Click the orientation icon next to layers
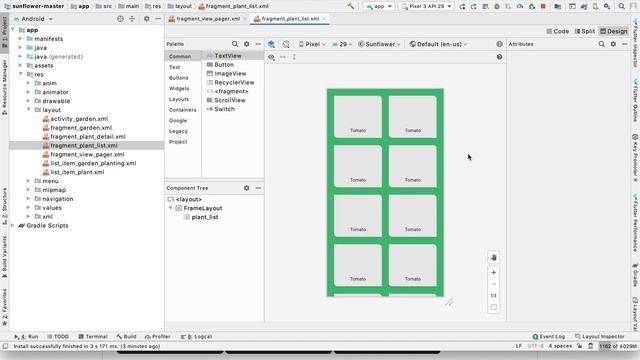This screenshot has width=640, height=360. (286, 44)
